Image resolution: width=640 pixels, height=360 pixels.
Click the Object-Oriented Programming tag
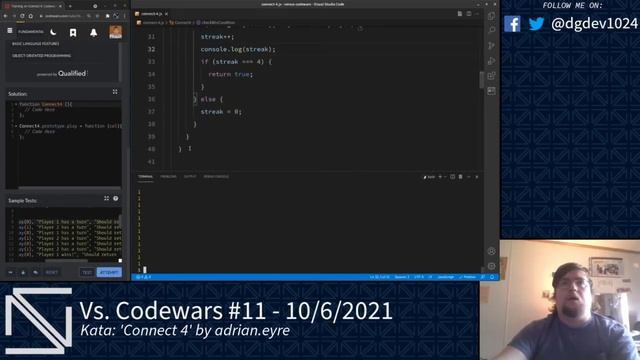click(x=41, y=56)
